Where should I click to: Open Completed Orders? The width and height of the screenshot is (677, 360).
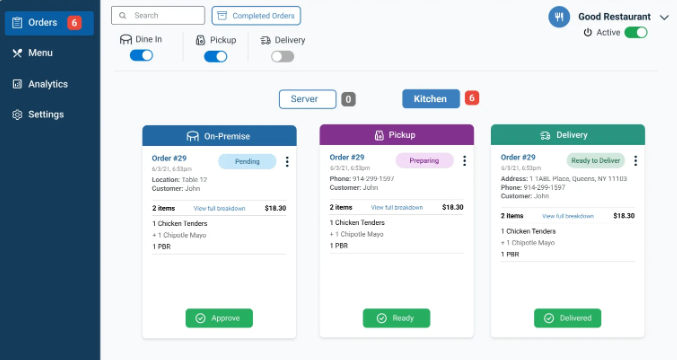pyautogui.click(x=256, y=16)
